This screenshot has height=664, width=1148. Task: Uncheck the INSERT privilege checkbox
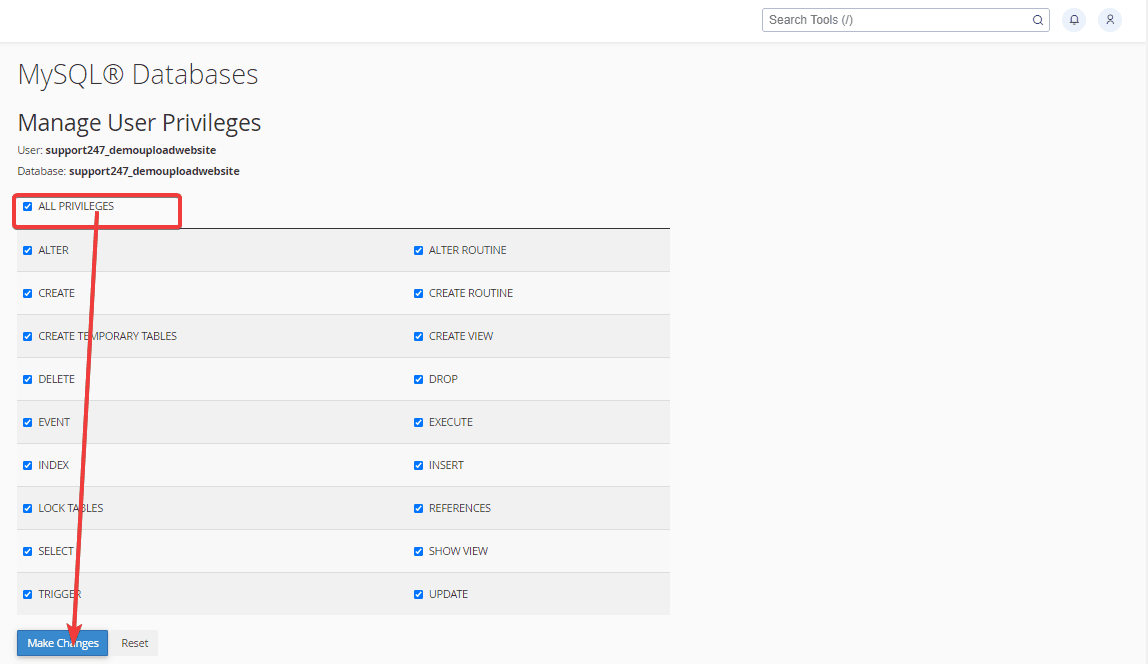click(x=419, y=466)
